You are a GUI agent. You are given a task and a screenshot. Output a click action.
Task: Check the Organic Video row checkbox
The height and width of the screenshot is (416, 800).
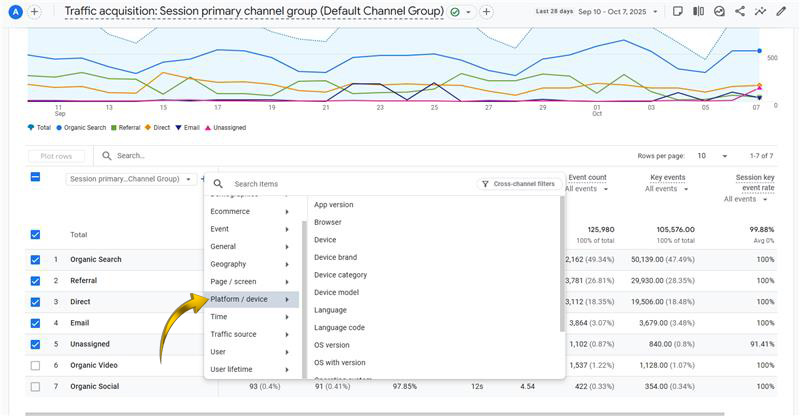click(x=35, y=365)
